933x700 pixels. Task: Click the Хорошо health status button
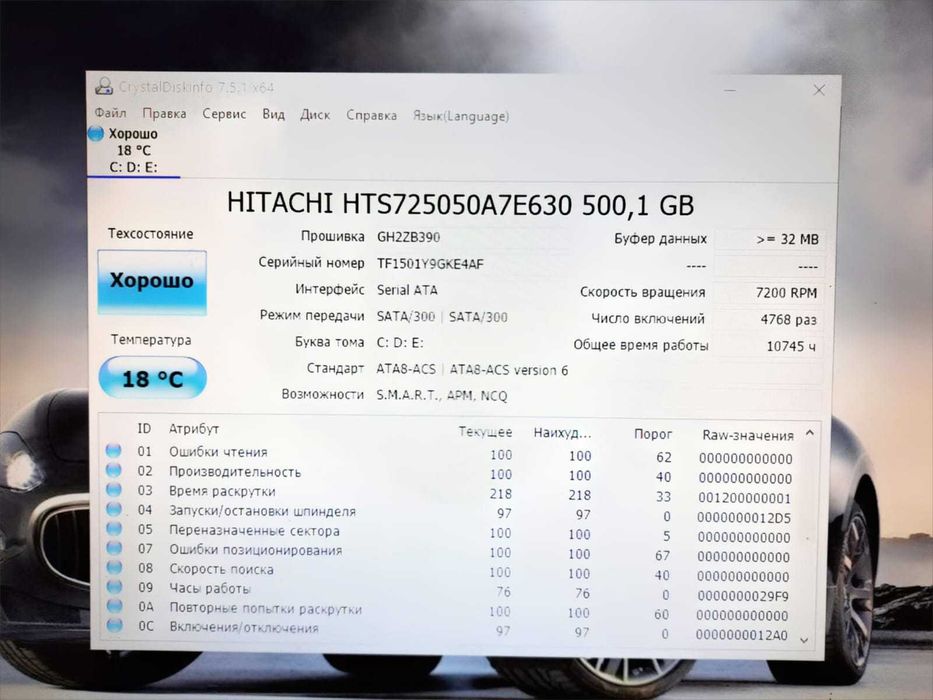(x=152, y=282)
